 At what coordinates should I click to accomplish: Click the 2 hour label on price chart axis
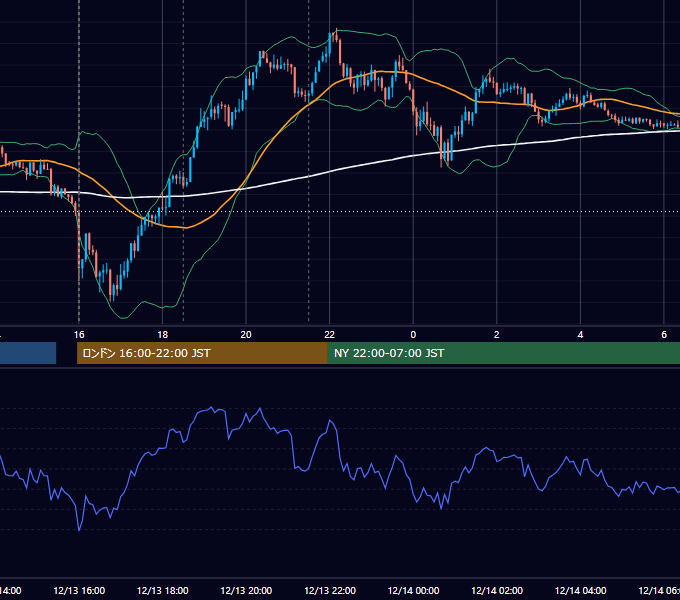(x=497, y=335)
